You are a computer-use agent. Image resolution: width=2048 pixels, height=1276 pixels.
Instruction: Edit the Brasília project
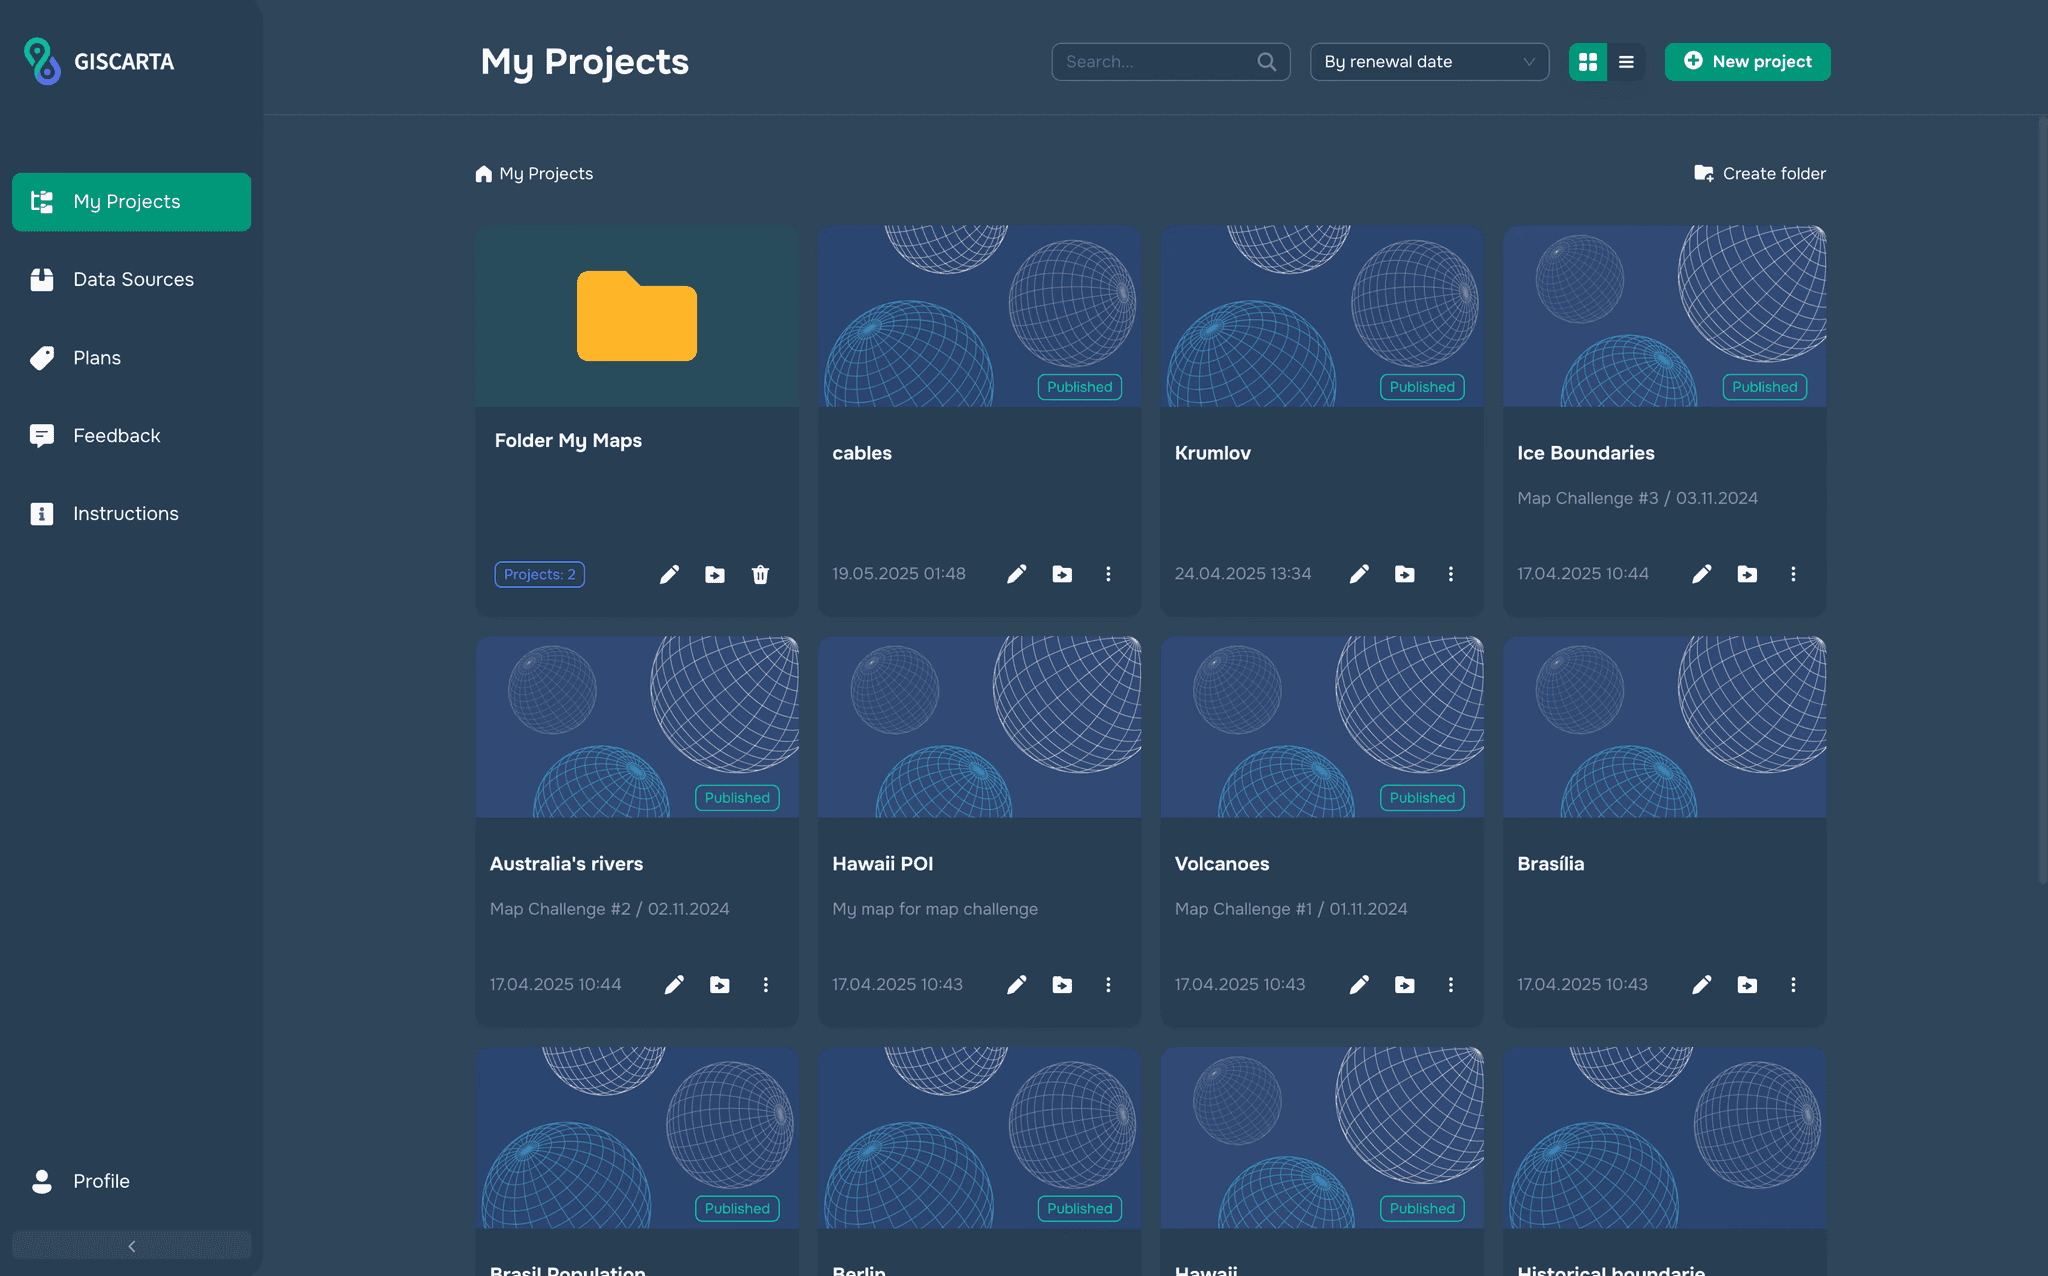coord(1702,985)
